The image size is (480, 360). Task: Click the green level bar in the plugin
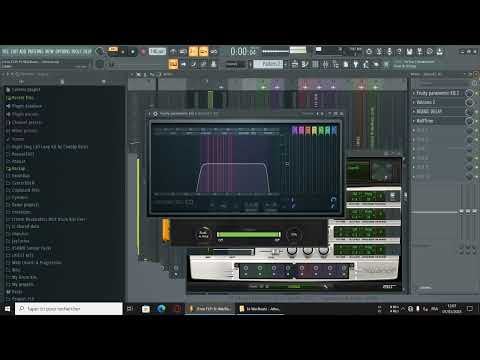(x=249, y=235)
